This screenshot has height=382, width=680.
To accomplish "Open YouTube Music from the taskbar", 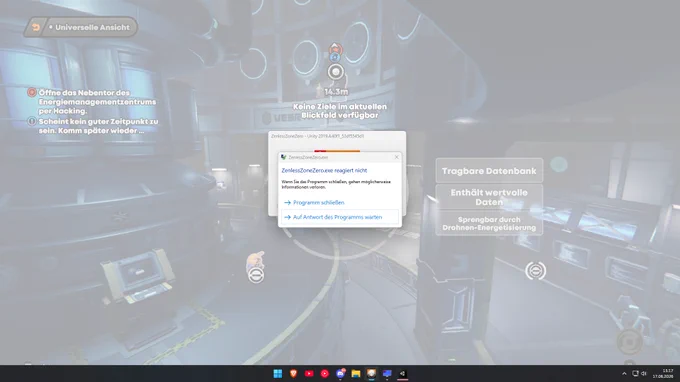I will [x=325, y=373].
